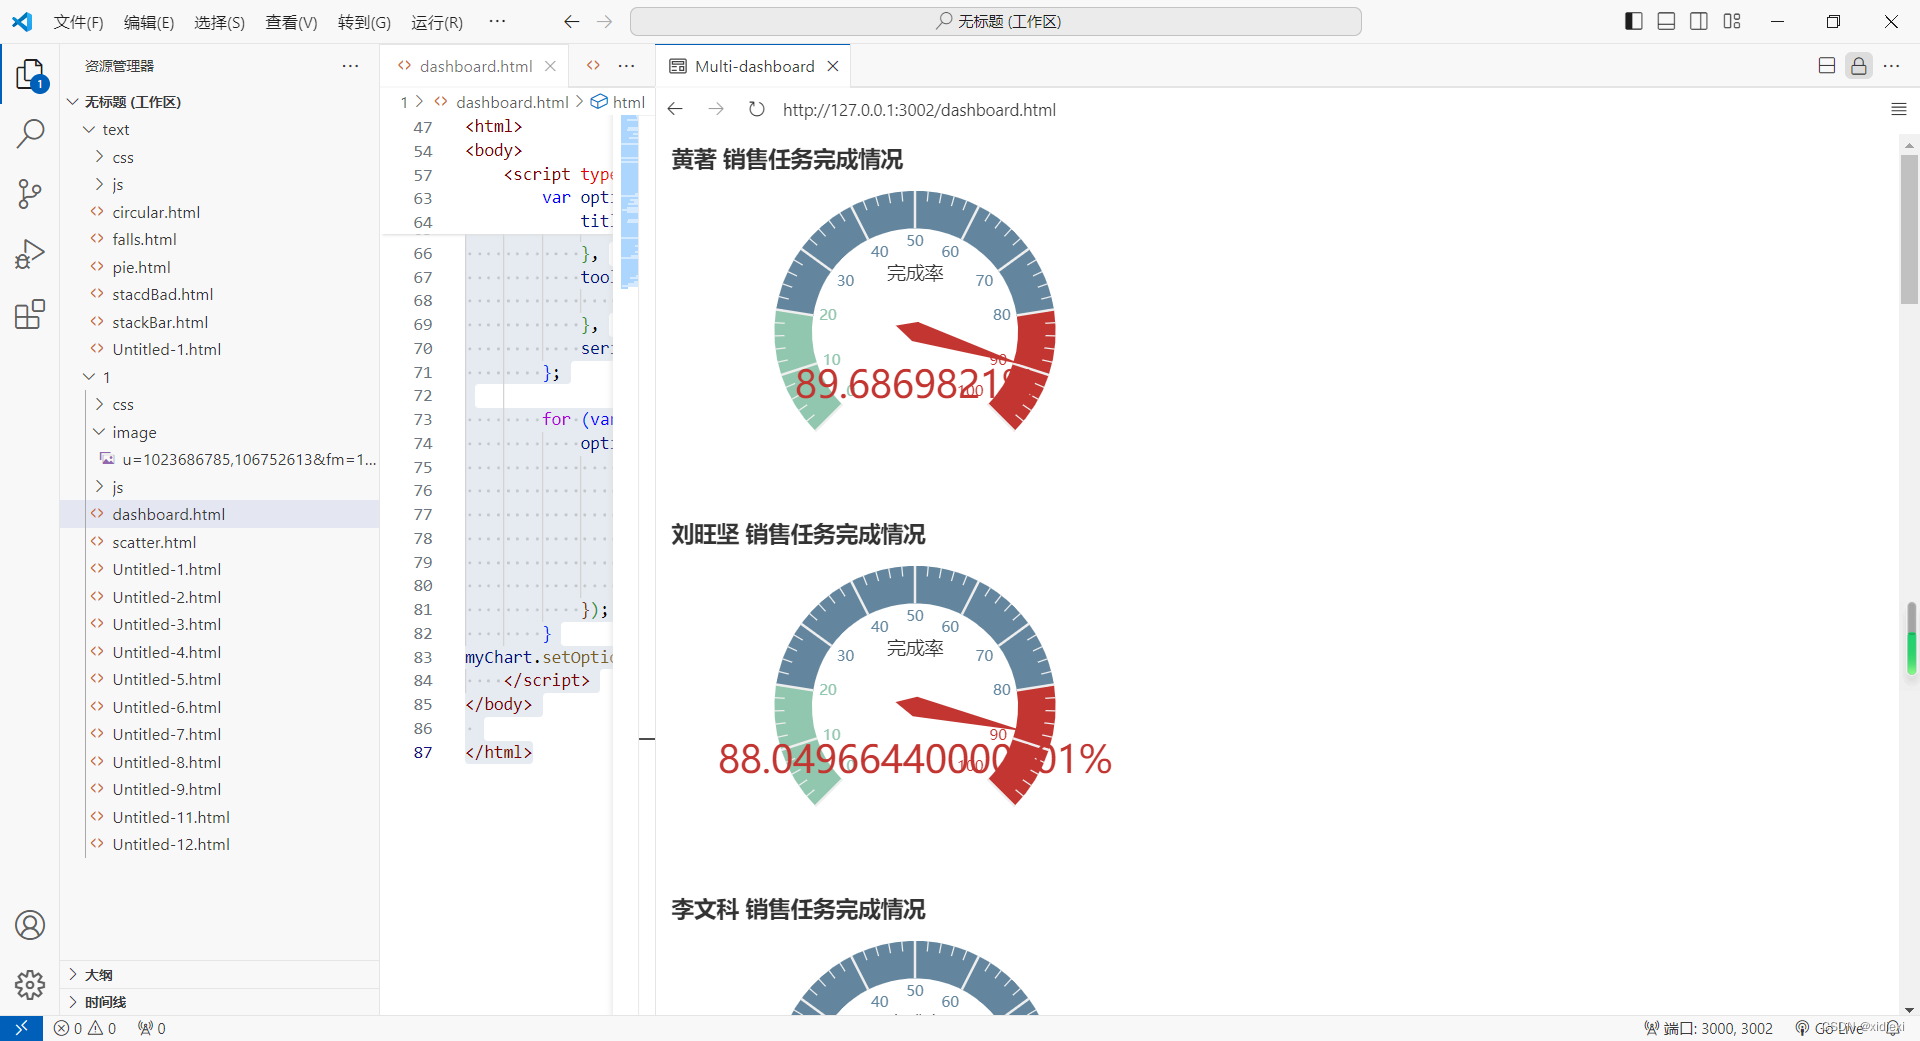This screenshot has height=1041, width=1920.
Task: Click the browser preview forward arrow
Action: pos(716,109)
